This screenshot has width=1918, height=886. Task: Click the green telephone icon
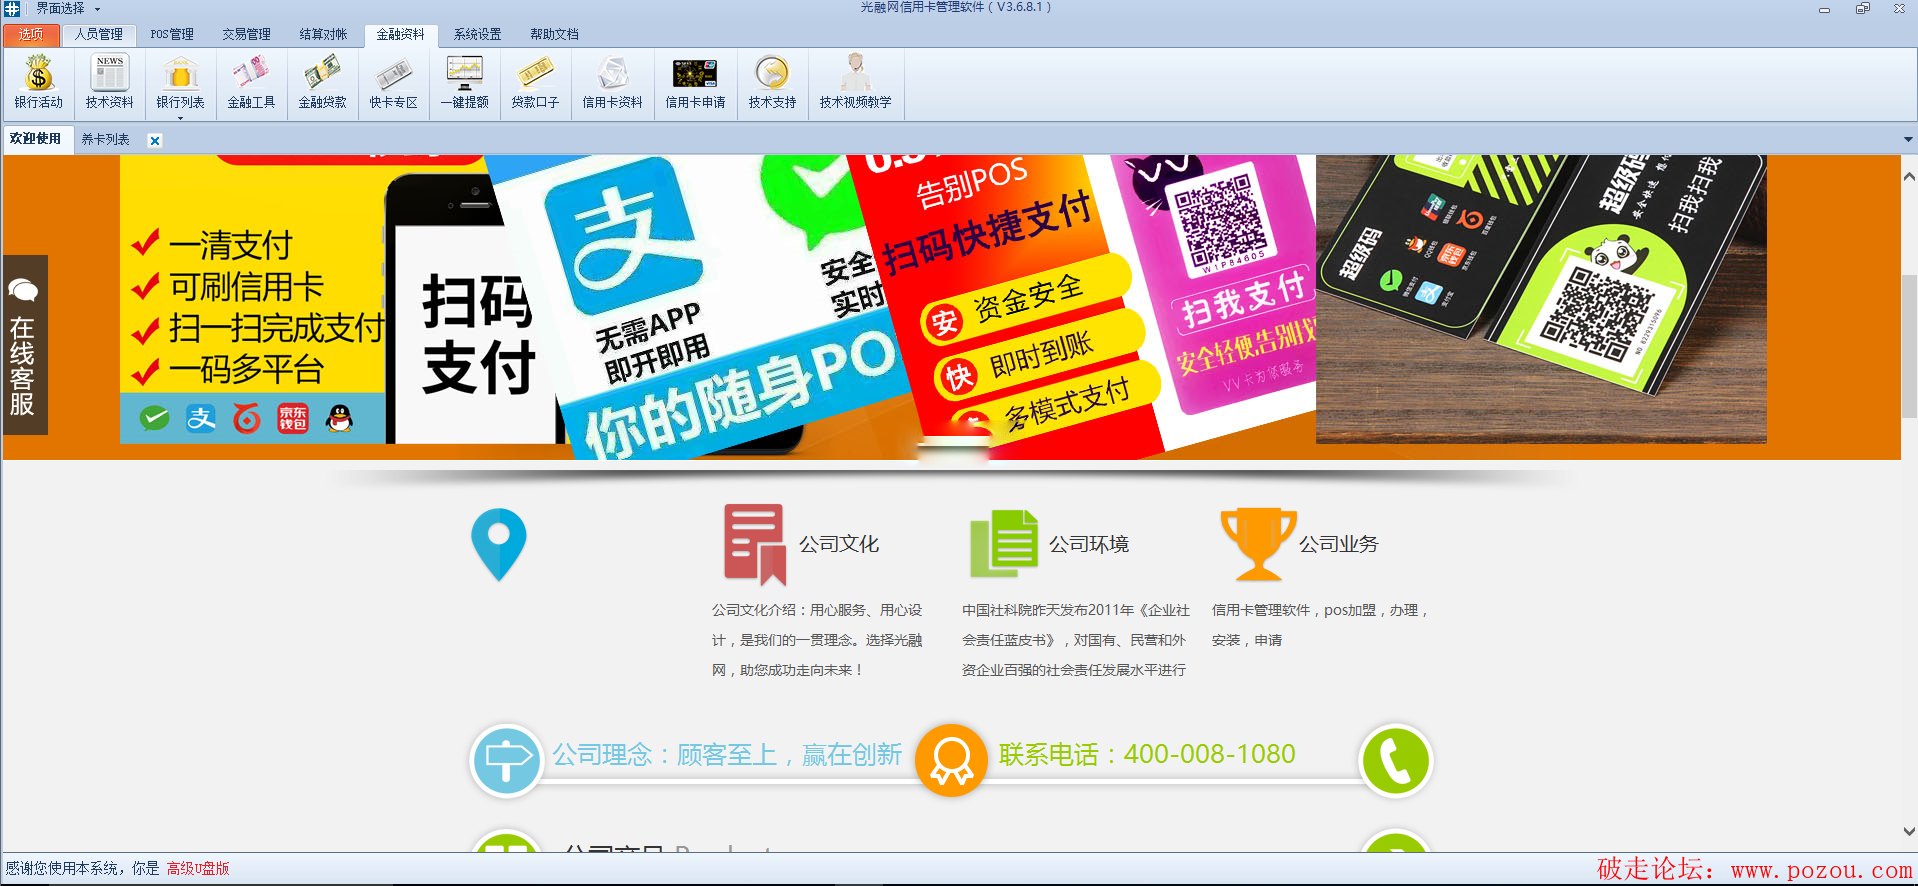1395,761
